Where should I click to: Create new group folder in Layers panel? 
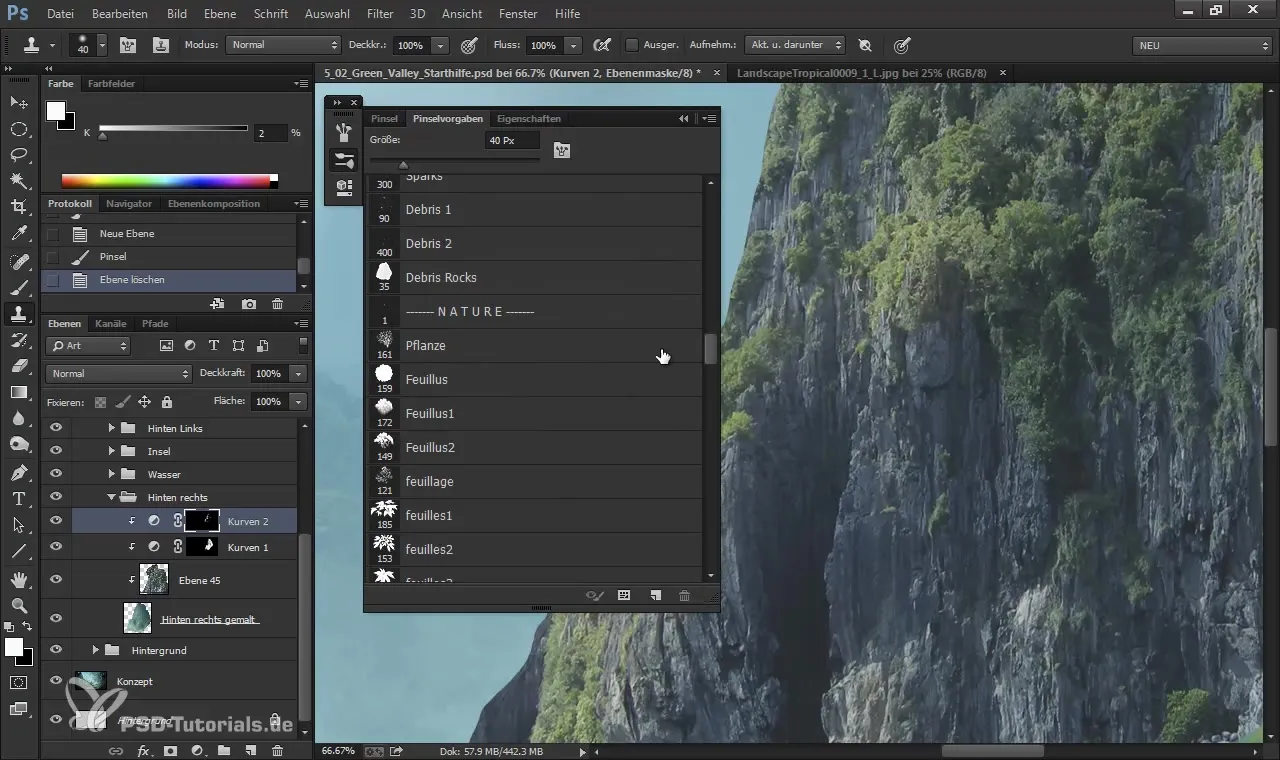(x=224, y=750)
